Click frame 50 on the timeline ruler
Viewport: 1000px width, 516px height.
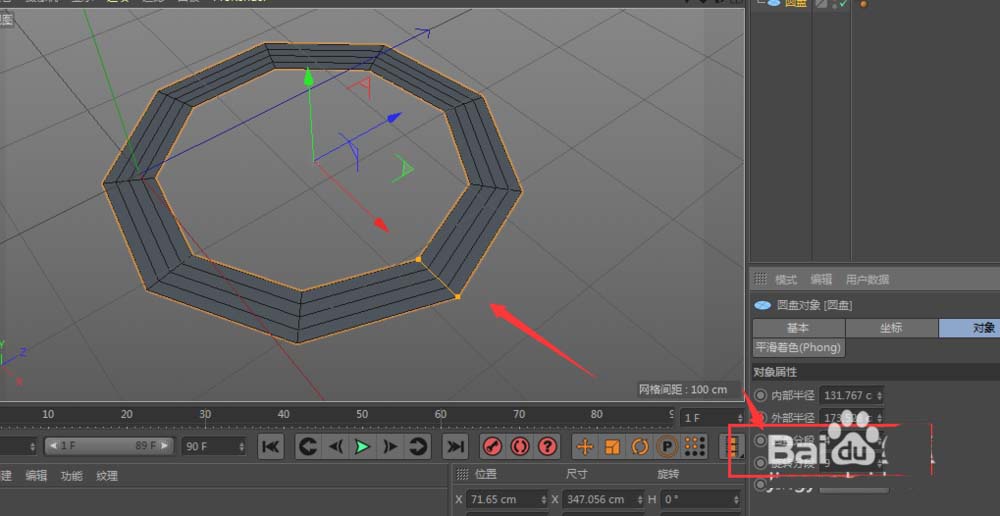pyautogui.click(x=362, y=414)
